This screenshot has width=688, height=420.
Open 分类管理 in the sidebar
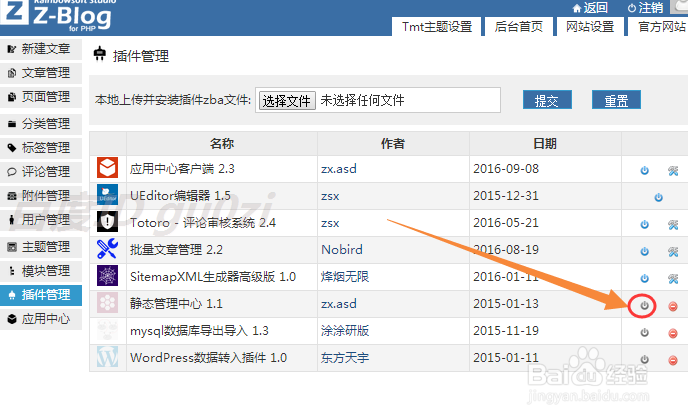click(x=41, y=124)
